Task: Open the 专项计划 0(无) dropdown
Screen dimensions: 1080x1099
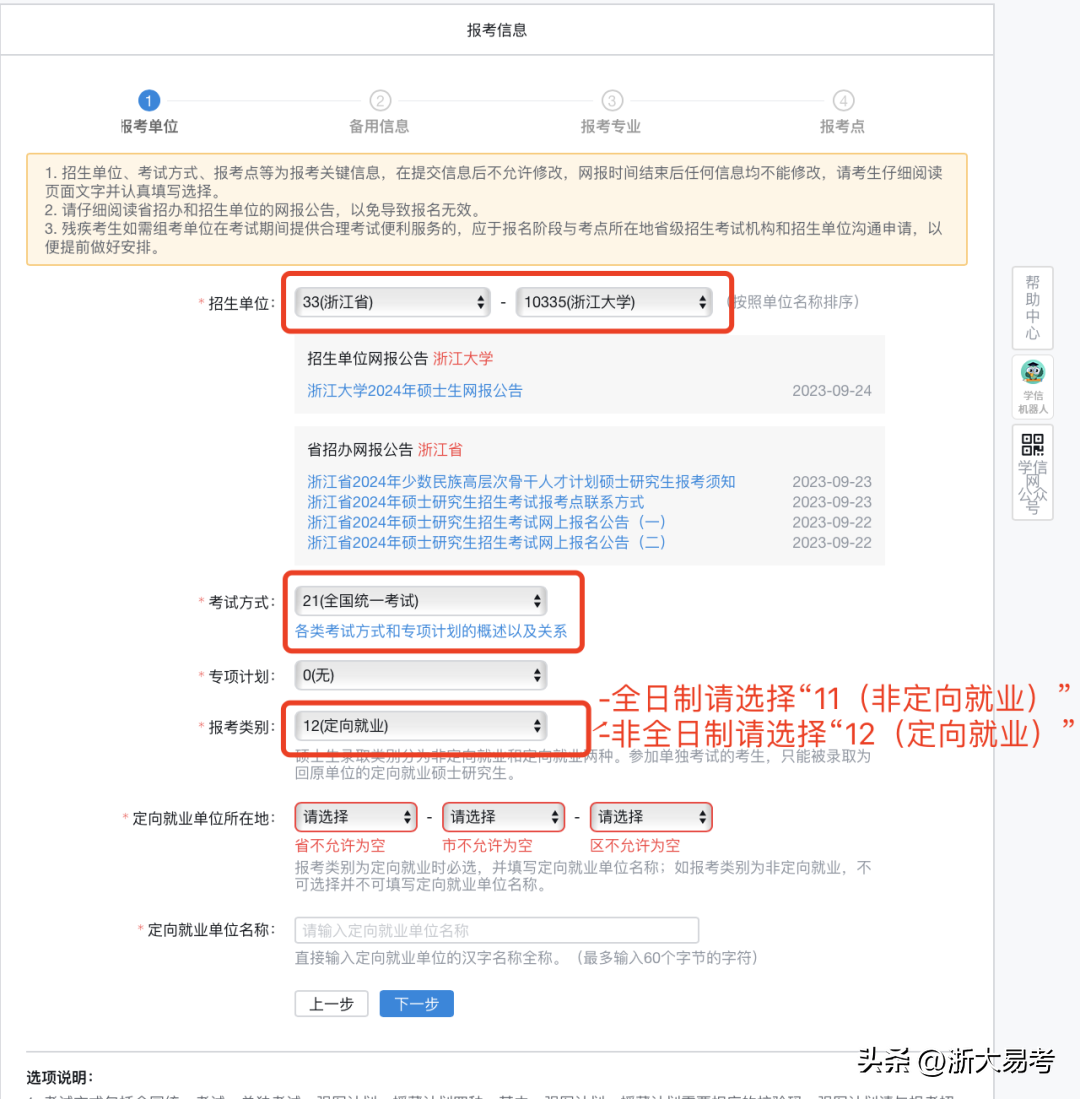Action: [x=421, y=676]
